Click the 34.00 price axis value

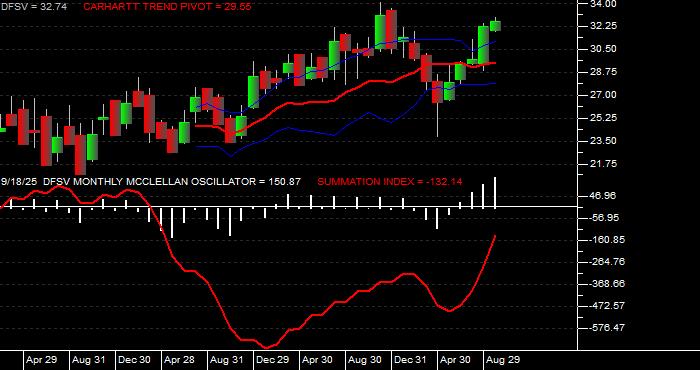[603, 4]
